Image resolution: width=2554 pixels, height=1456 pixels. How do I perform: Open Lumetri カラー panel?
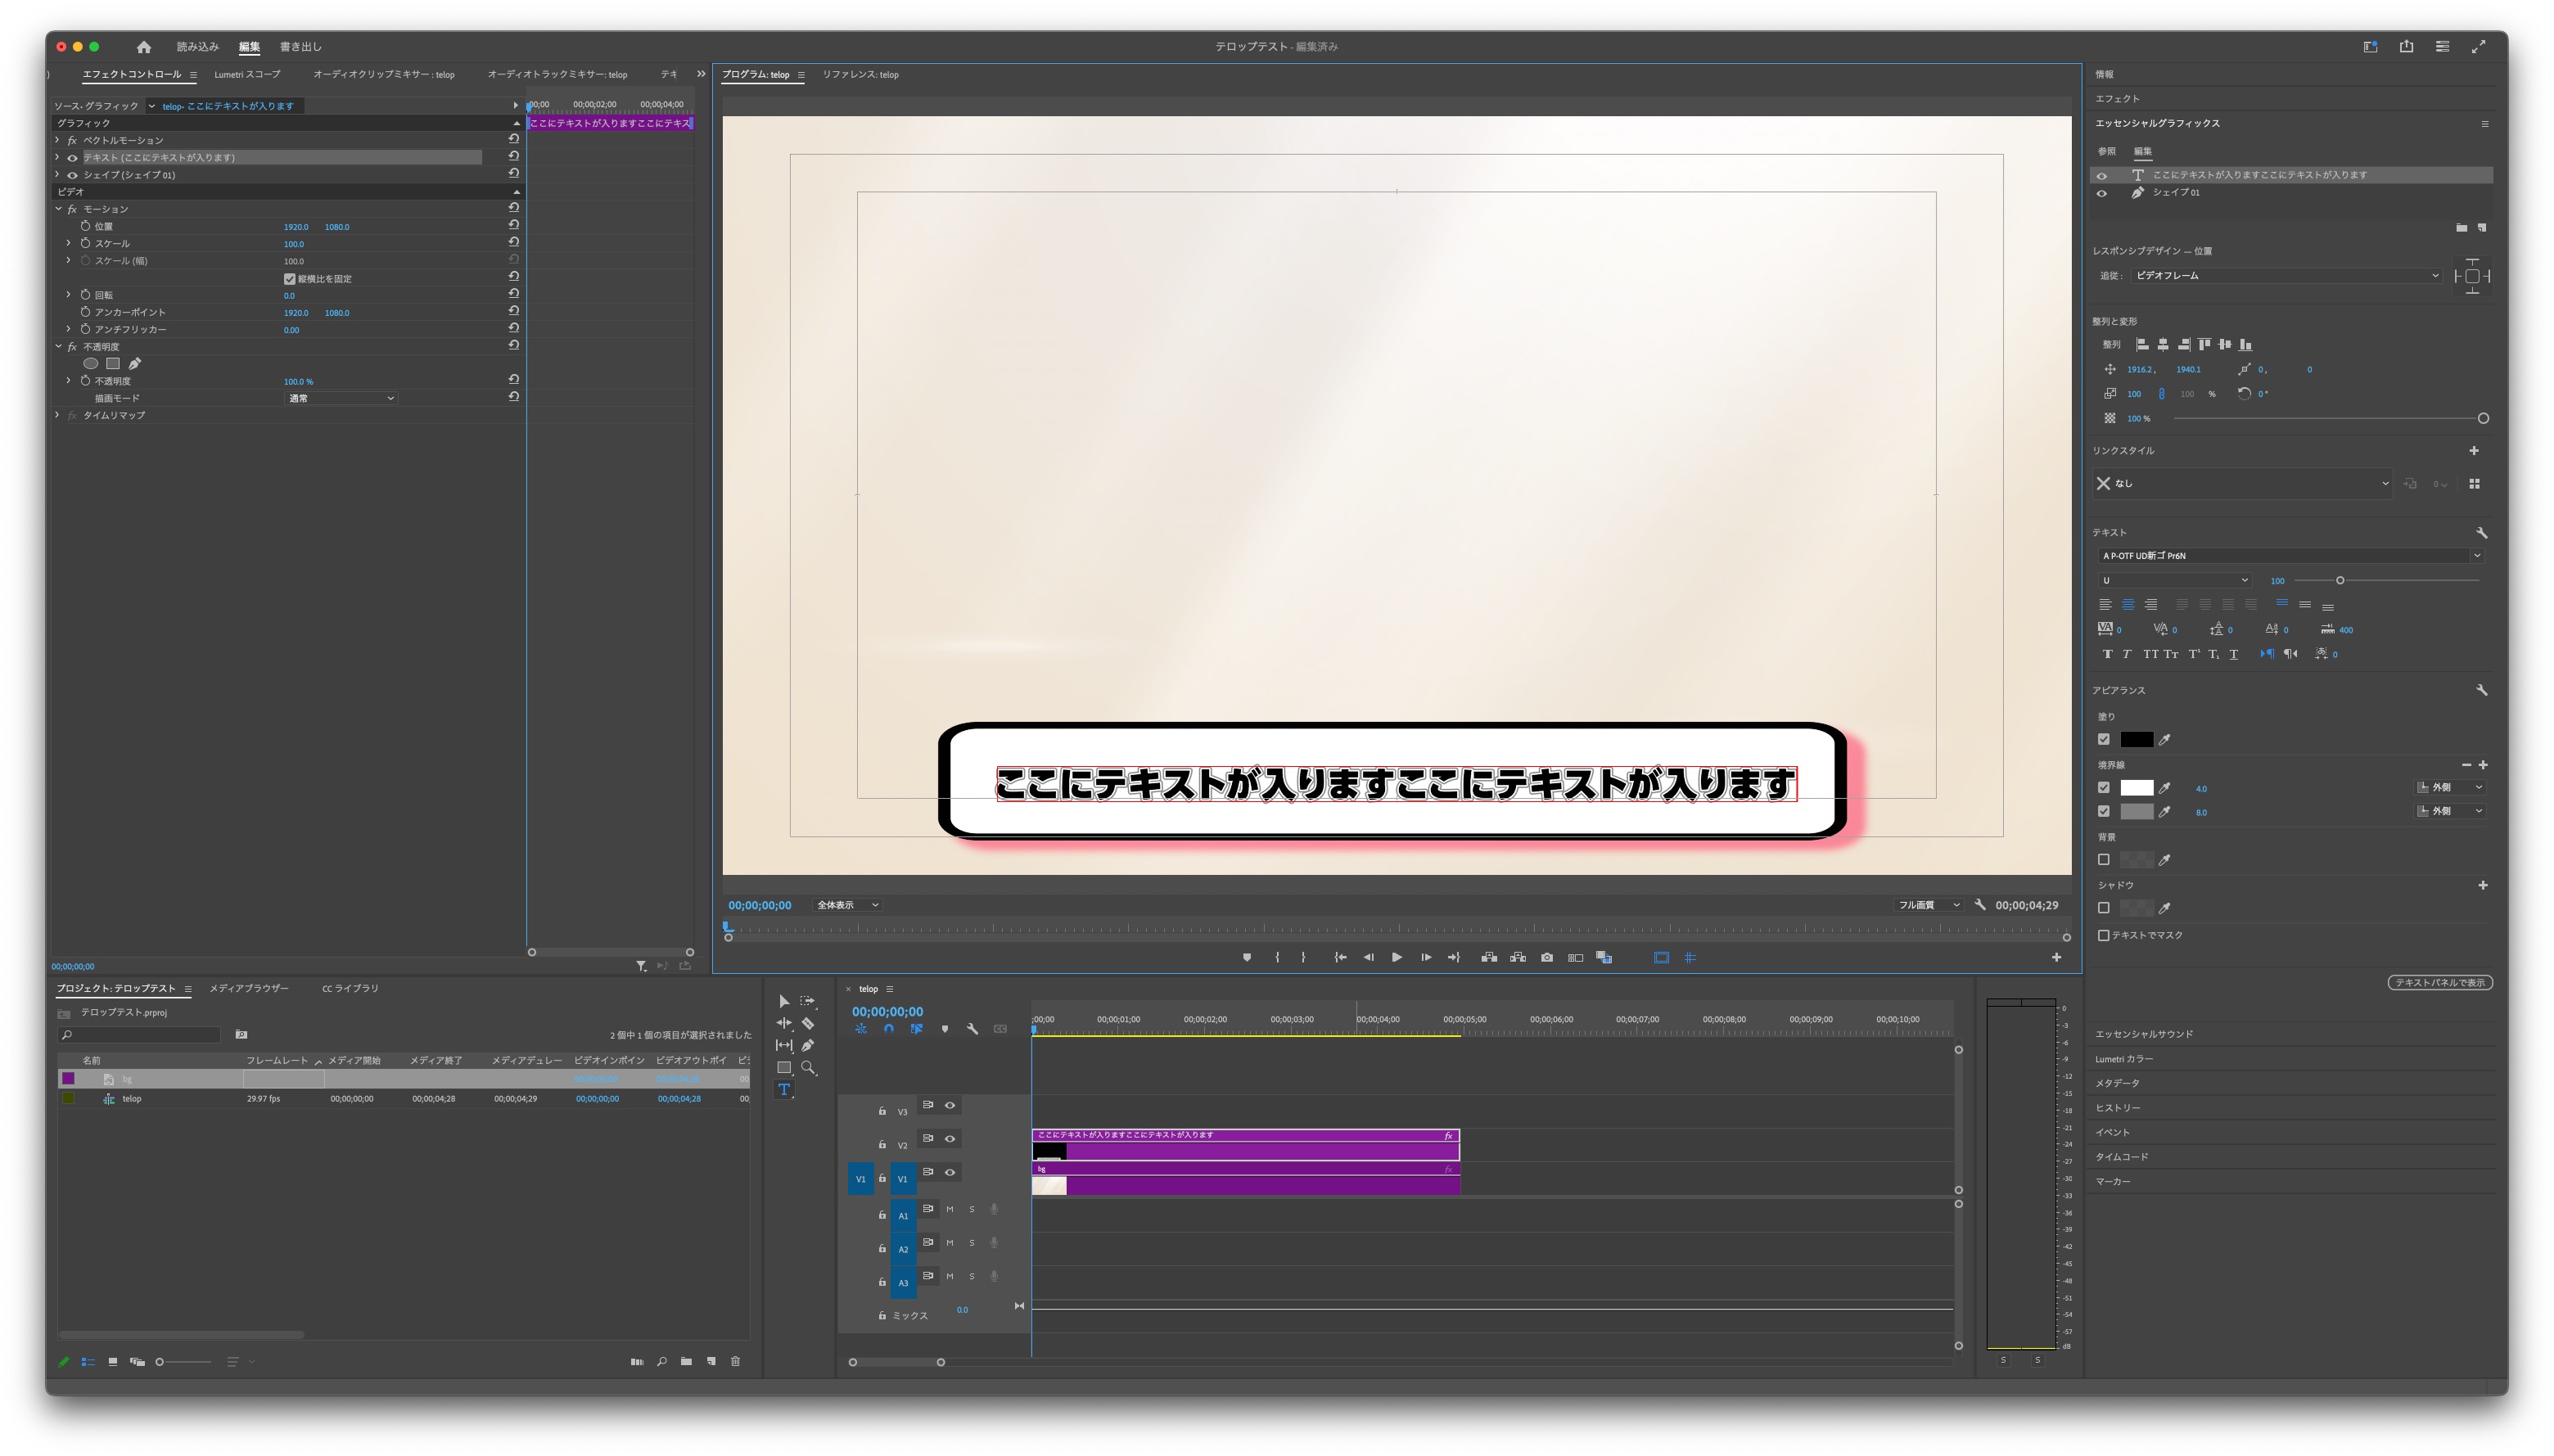pos(2124,1060)
